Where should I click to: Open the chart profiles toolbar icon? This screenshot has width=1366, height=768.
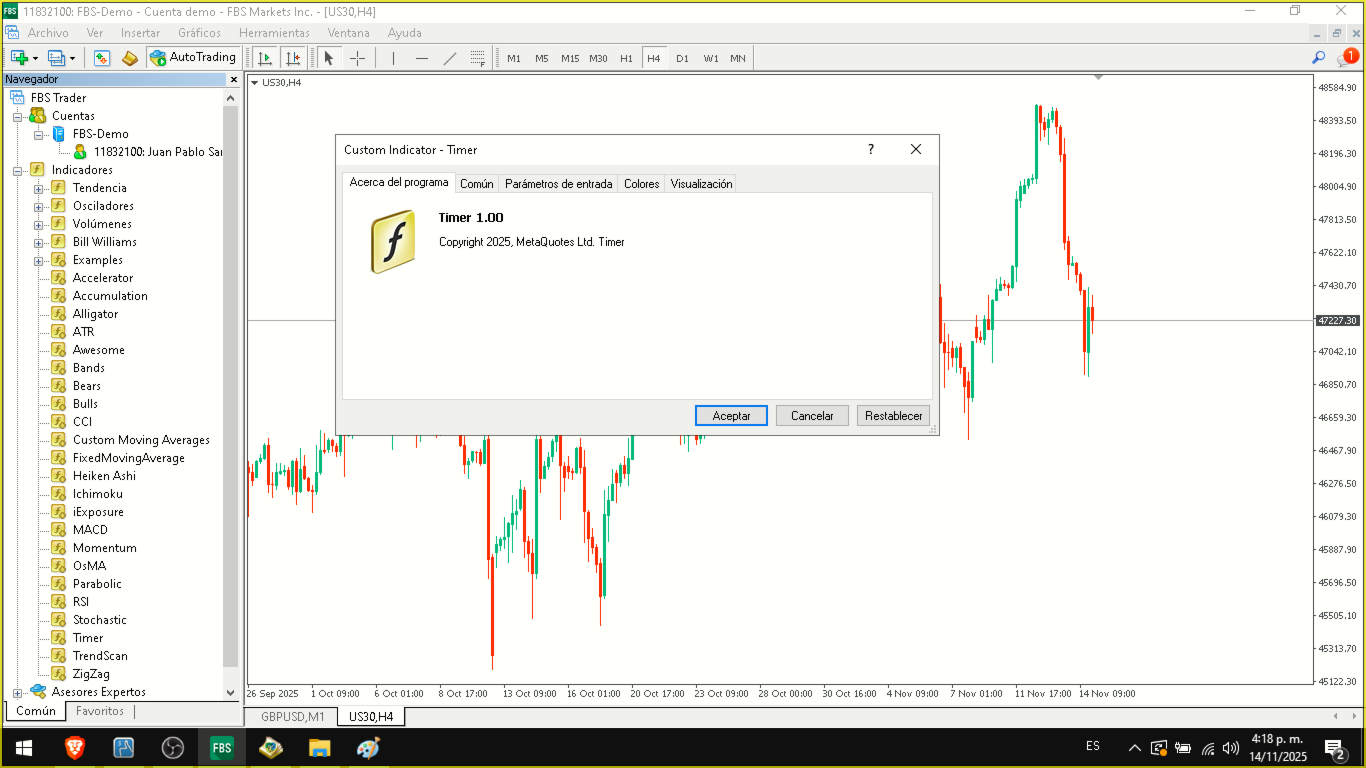click(61, 58)
